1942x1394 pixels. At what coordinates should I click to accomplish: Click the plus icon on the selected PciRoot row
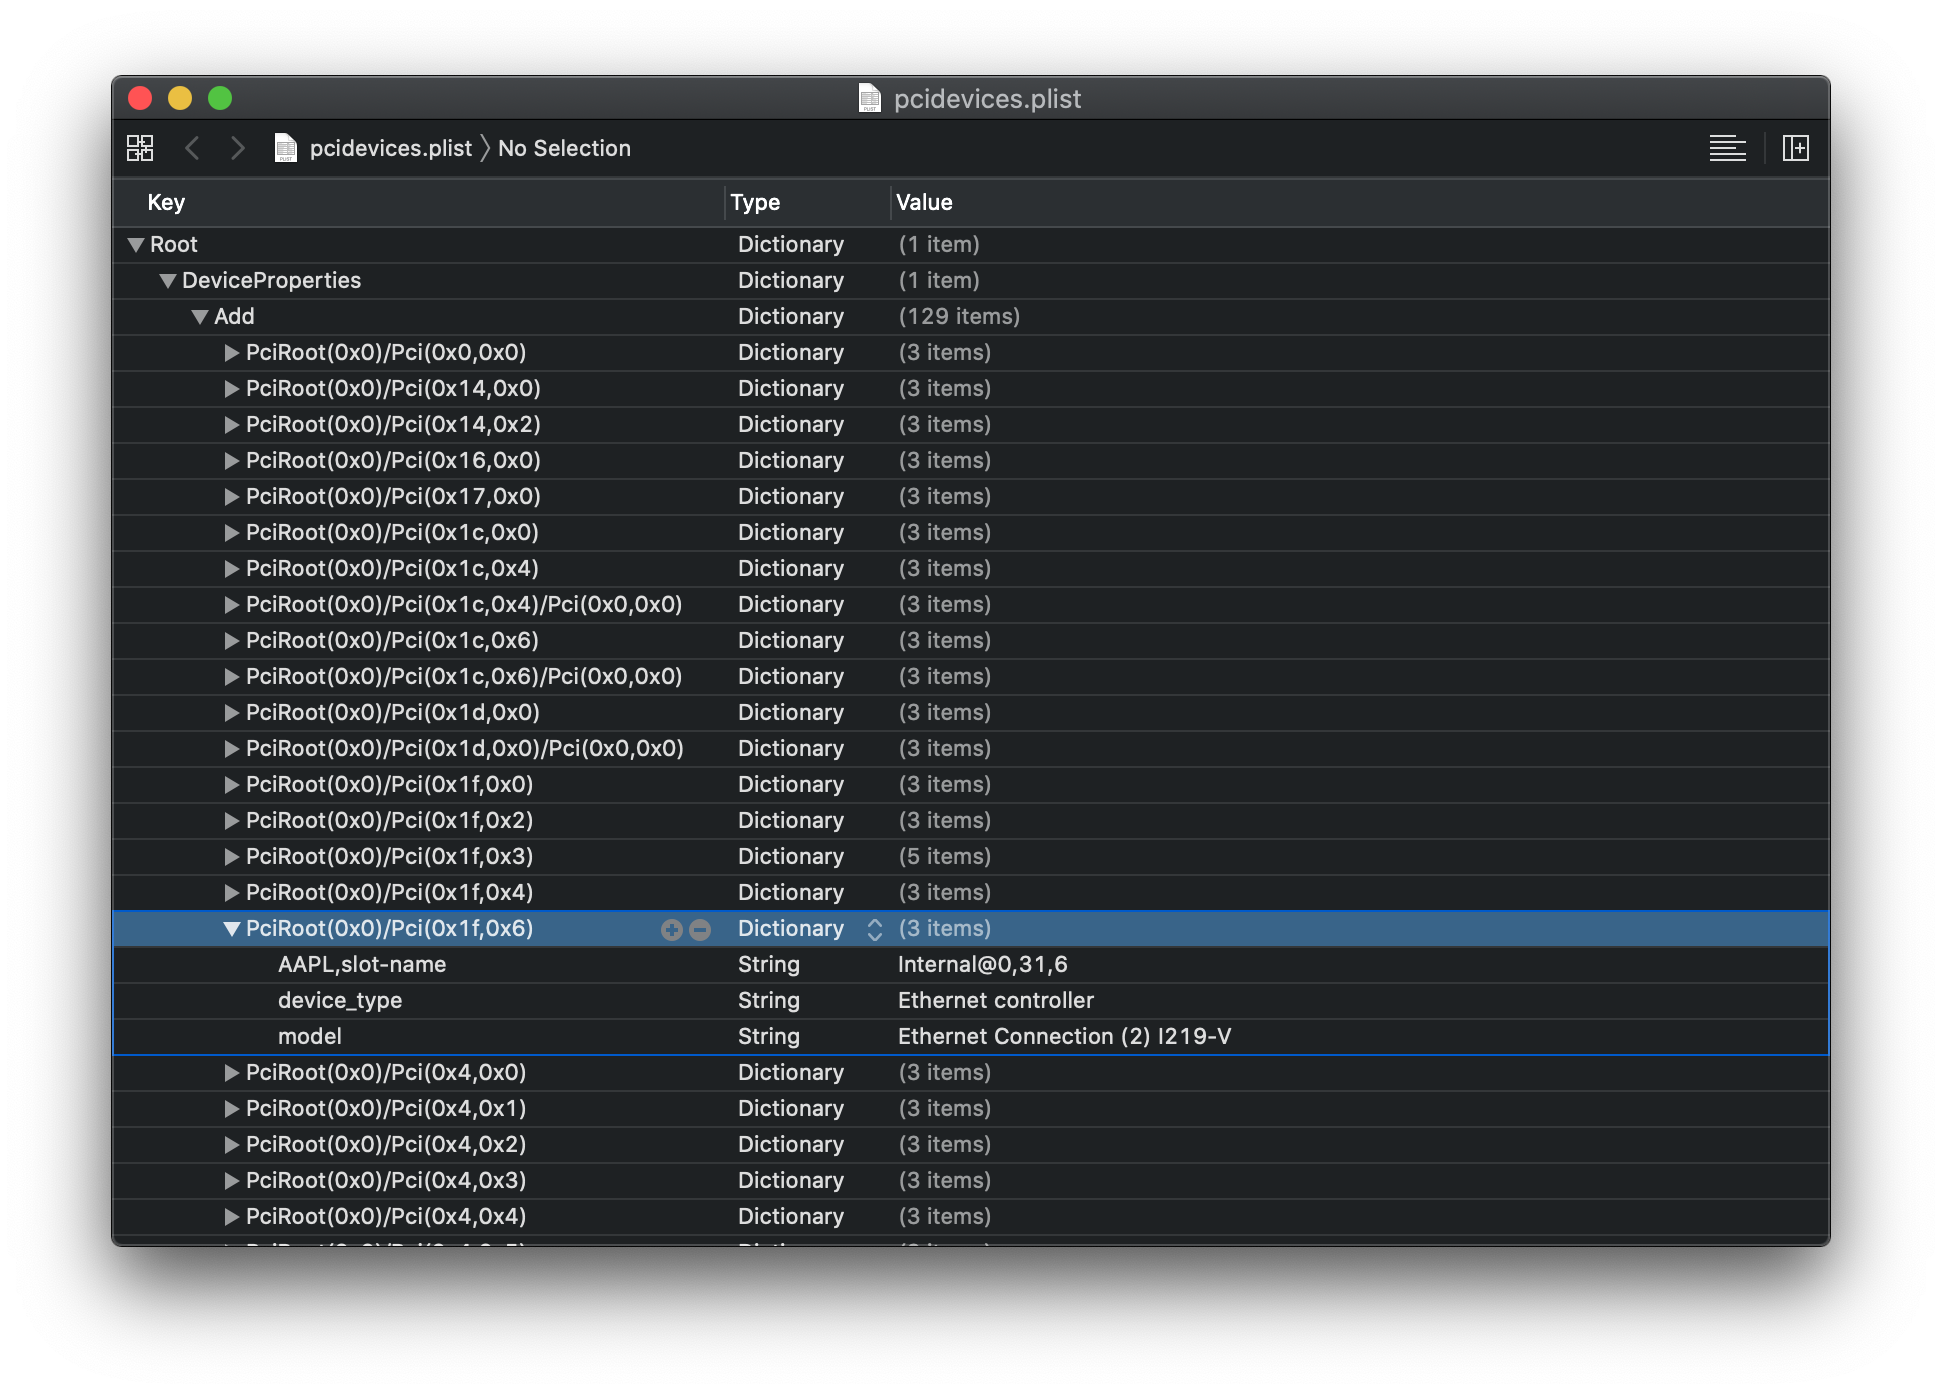click(670, 929)
